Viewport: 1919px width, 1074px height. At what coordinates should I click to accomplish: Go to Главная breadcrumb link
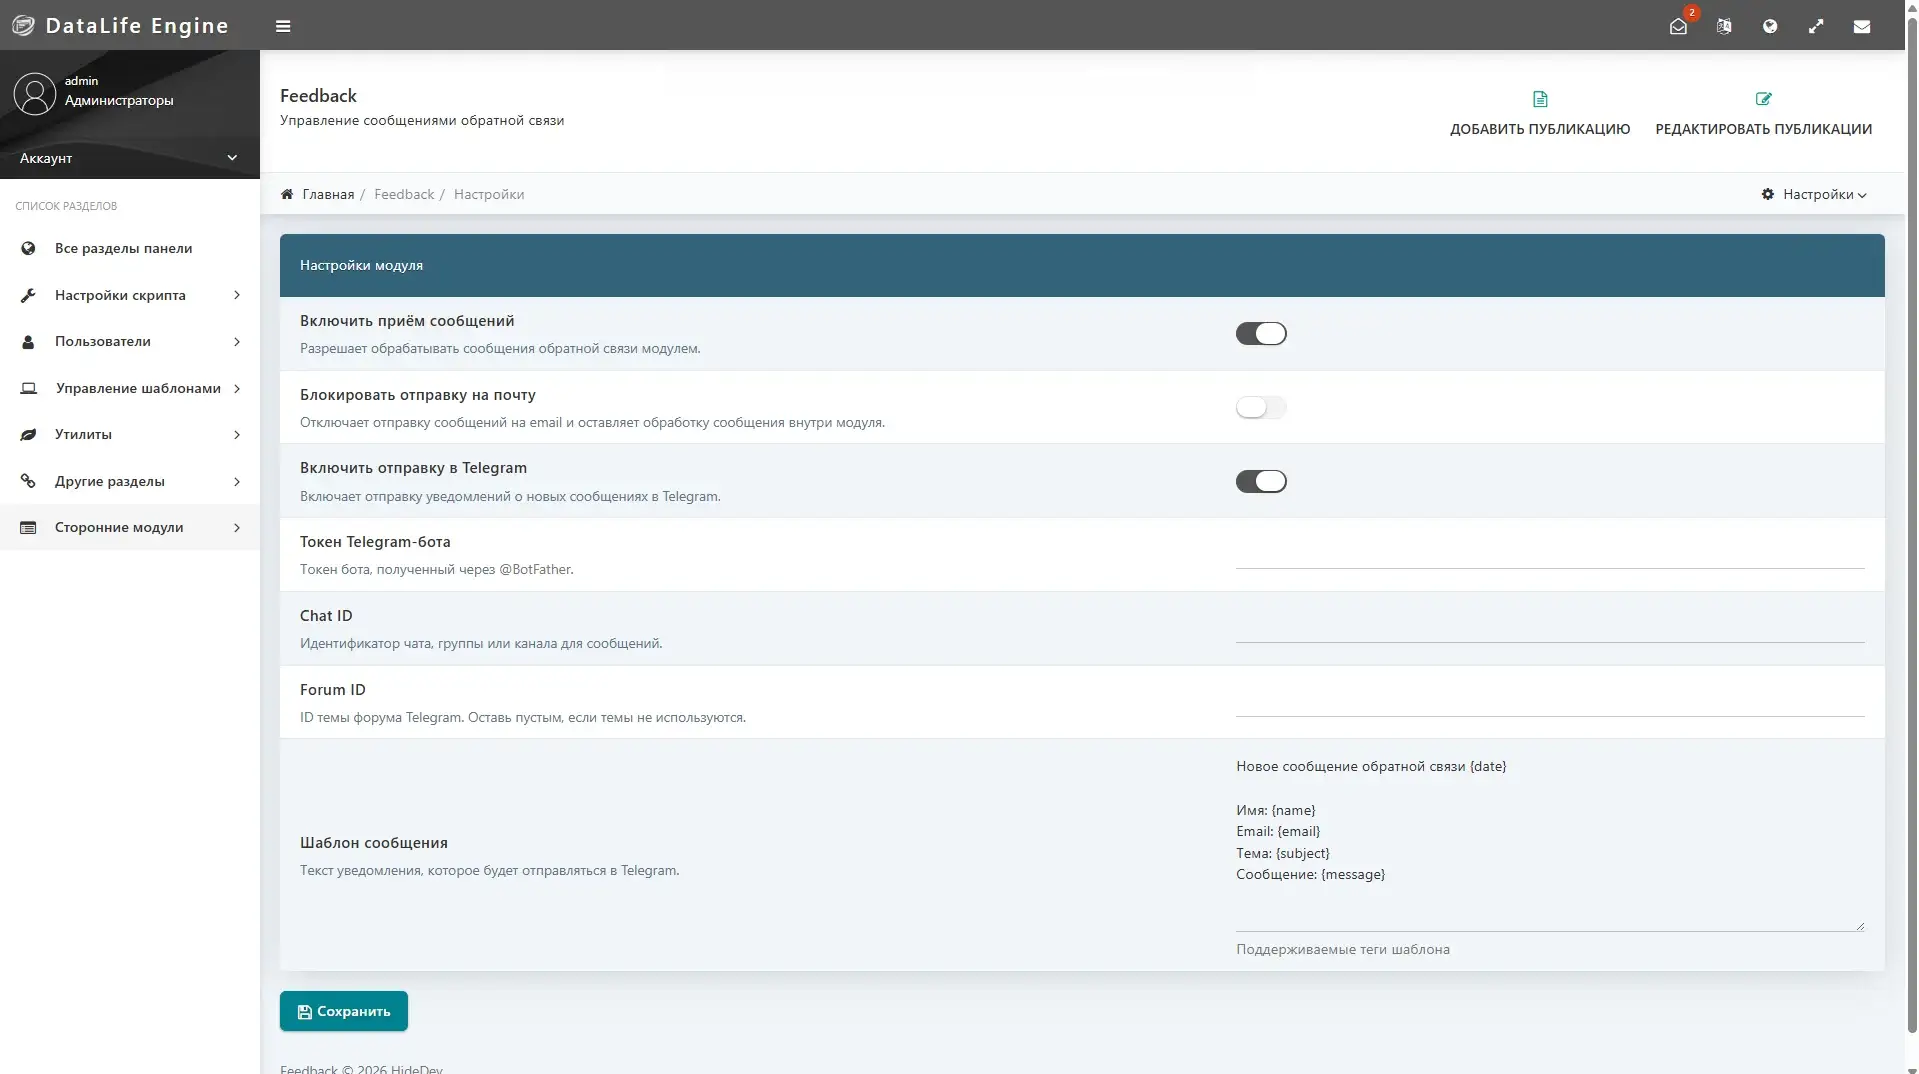click(x=328, y=194)
